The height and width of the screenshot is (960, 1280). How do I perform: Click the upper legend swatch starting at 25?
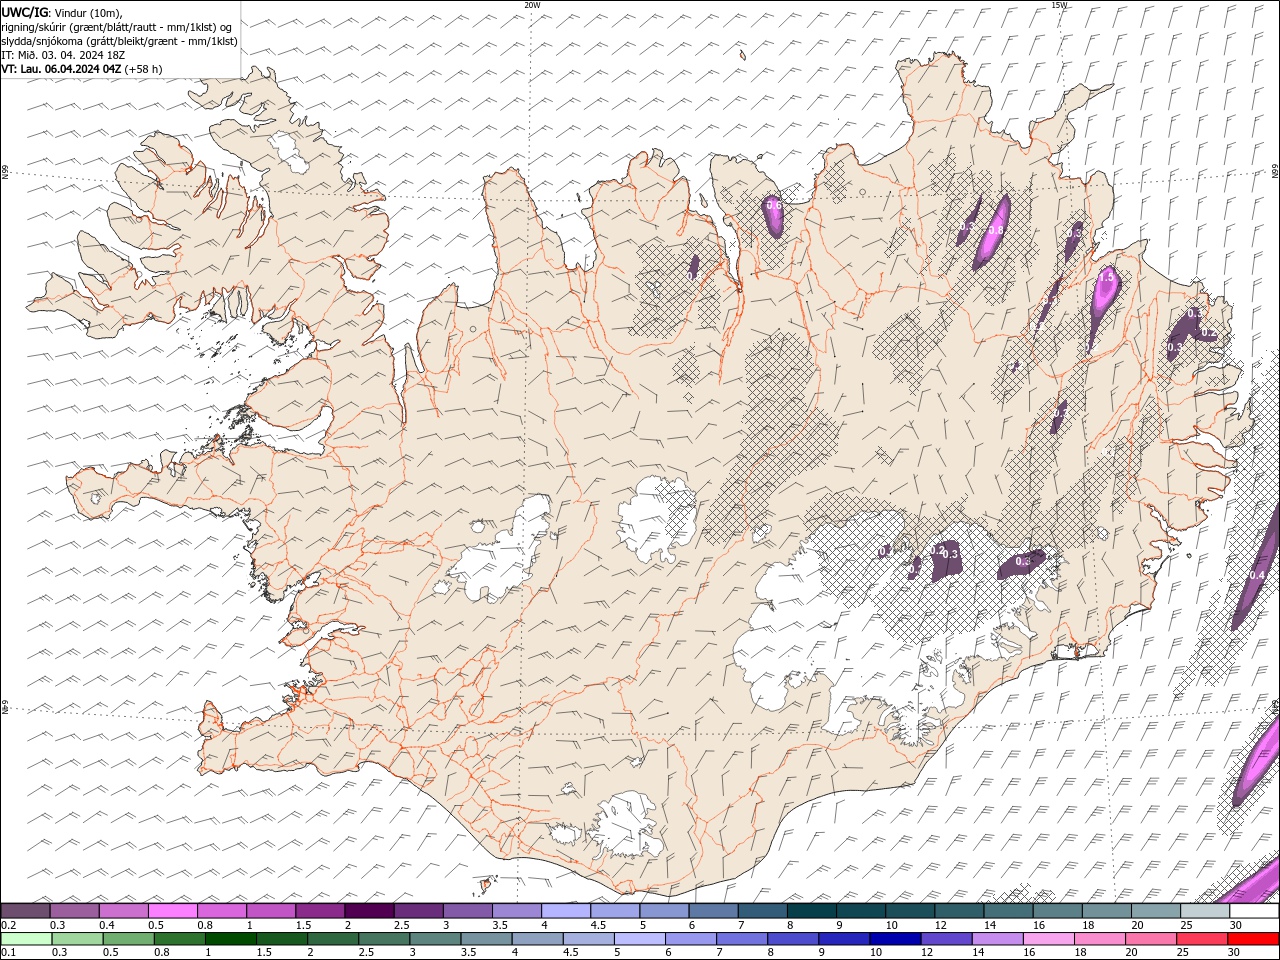1203,911
